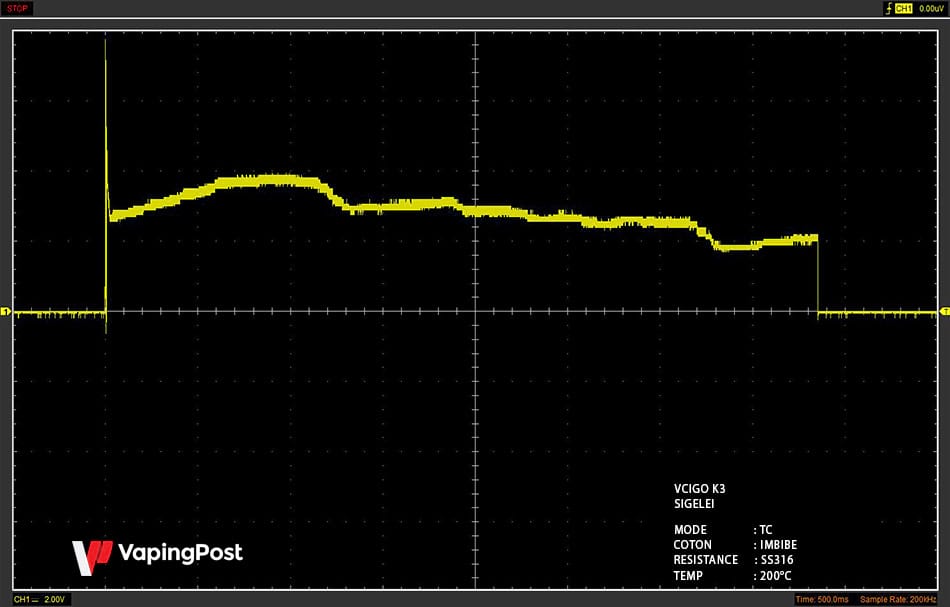Click the initial voltage spike on the waveform
The width and height of the screenshot is (950, 607).
tap(106, 127)
